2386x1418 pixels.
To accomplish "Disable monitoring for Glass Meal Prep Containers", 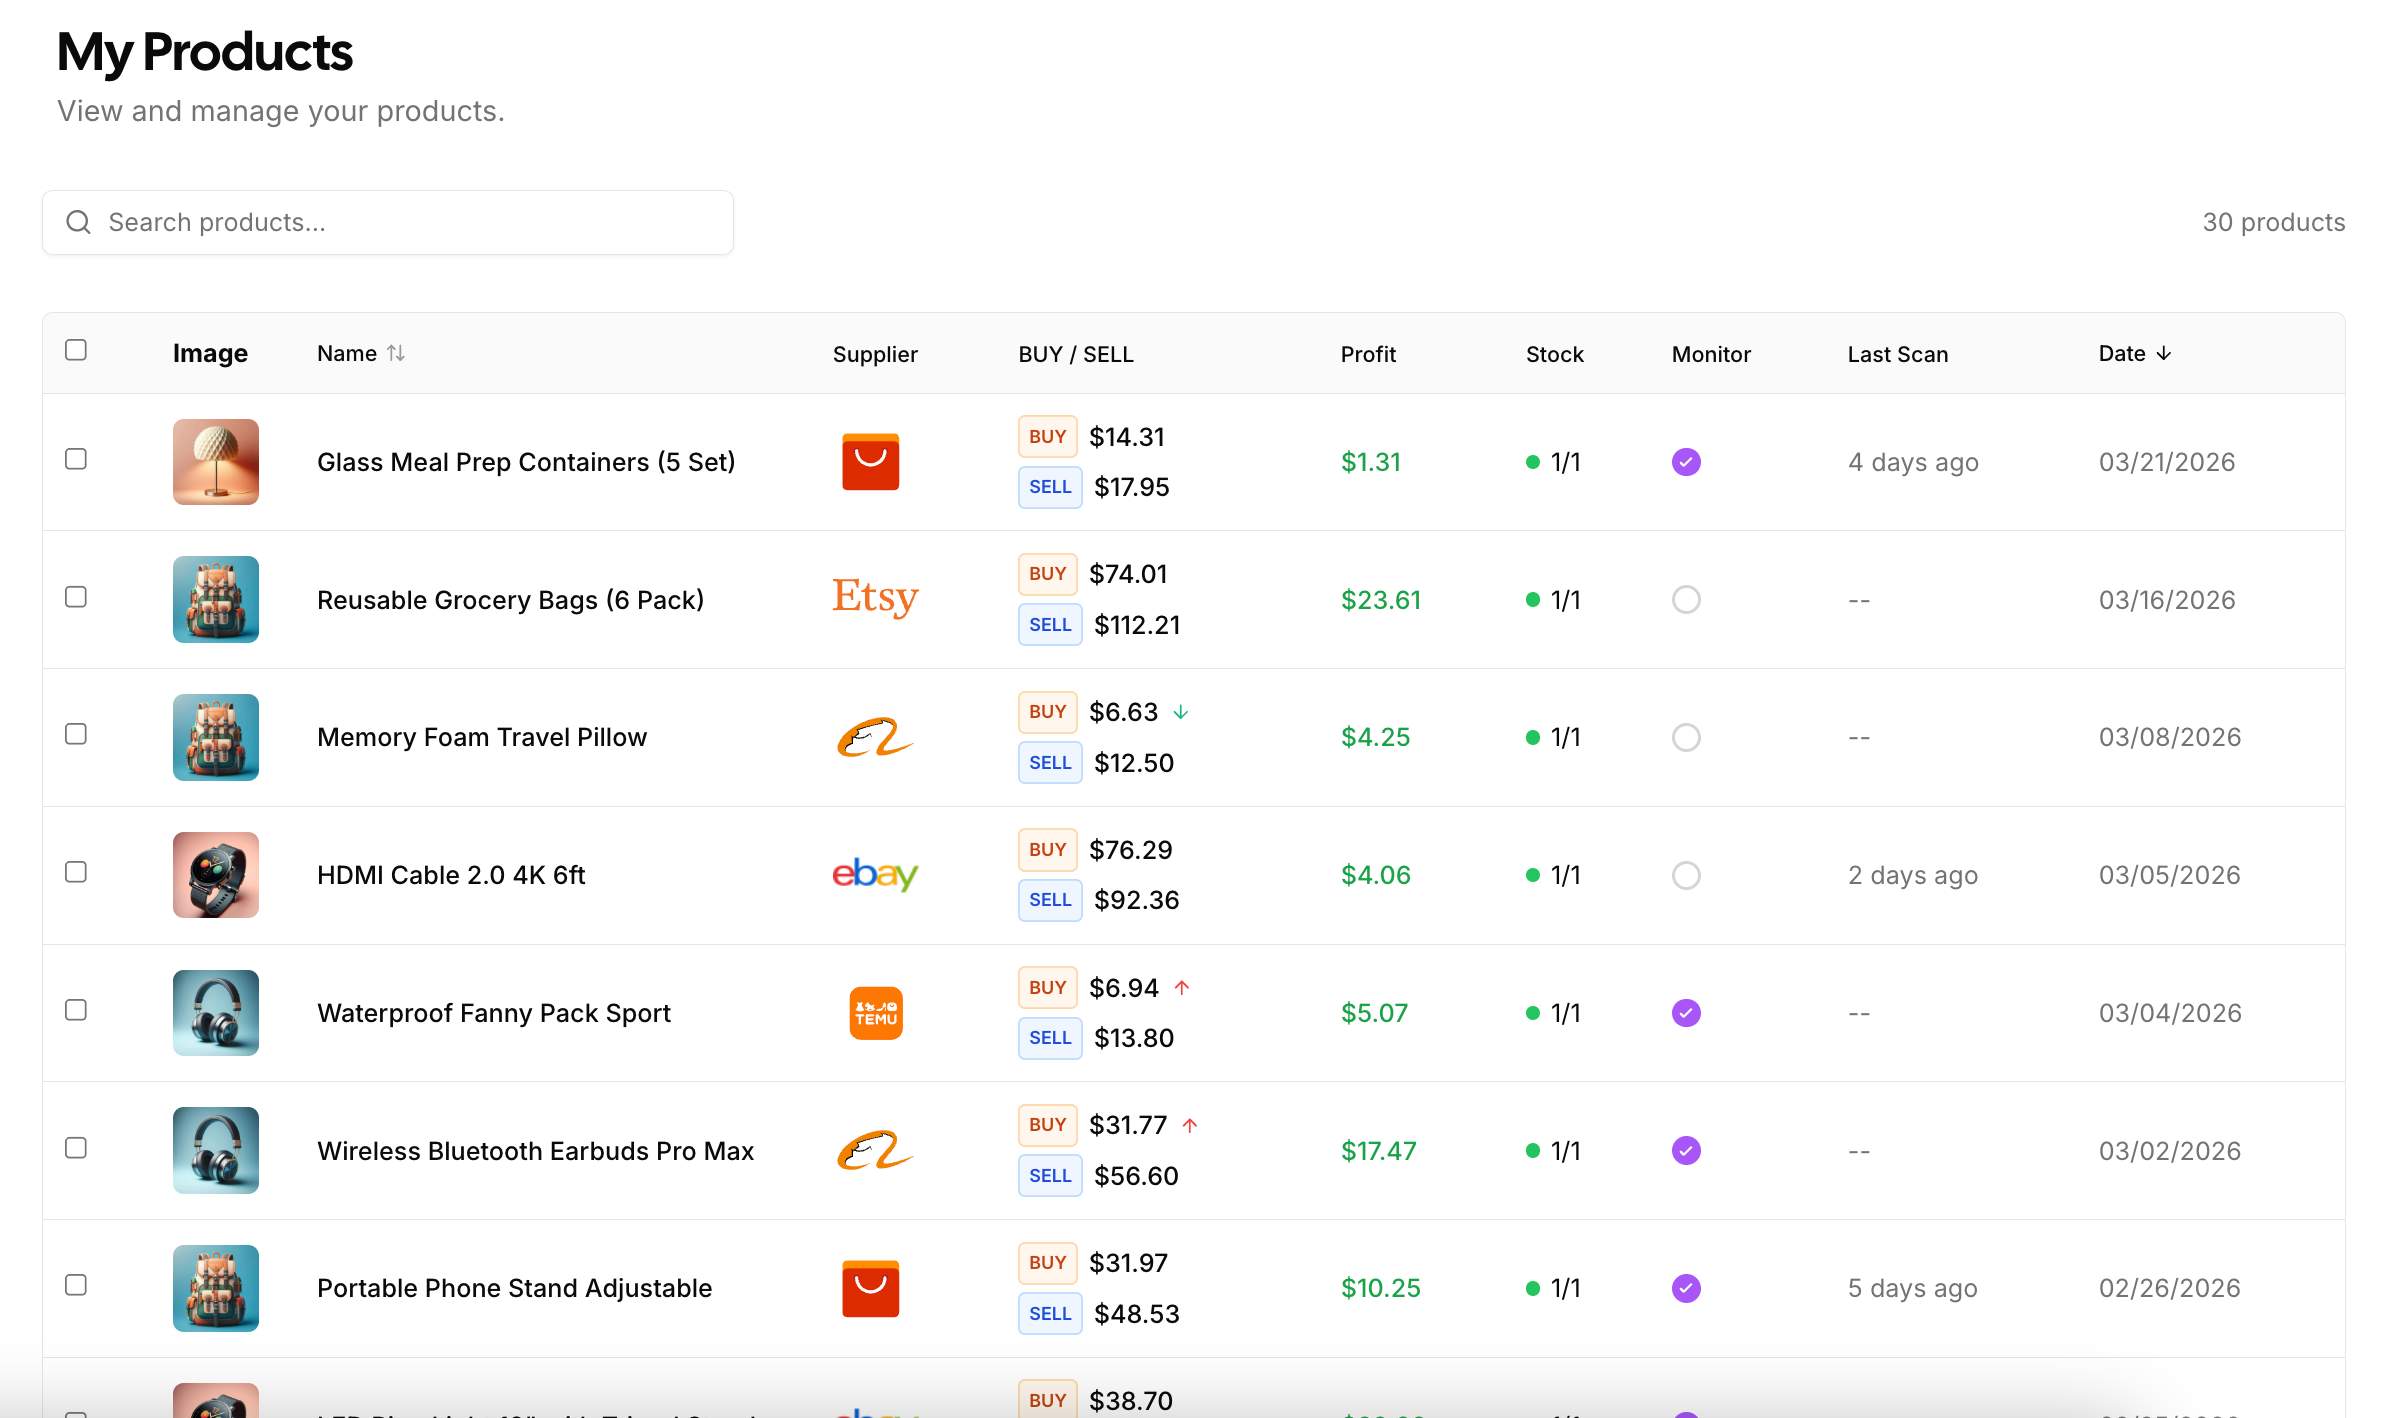I will click(1687, 461).
